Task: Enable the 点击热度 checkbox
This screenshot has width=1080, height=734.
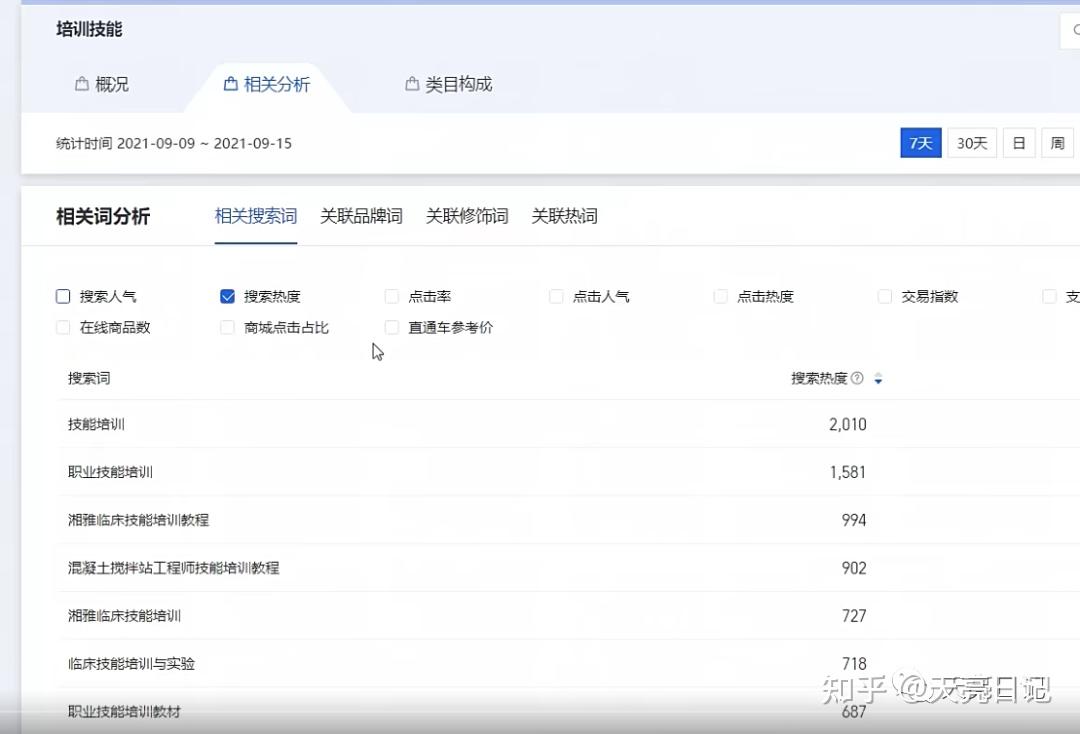Action: [x=720, y=297]
